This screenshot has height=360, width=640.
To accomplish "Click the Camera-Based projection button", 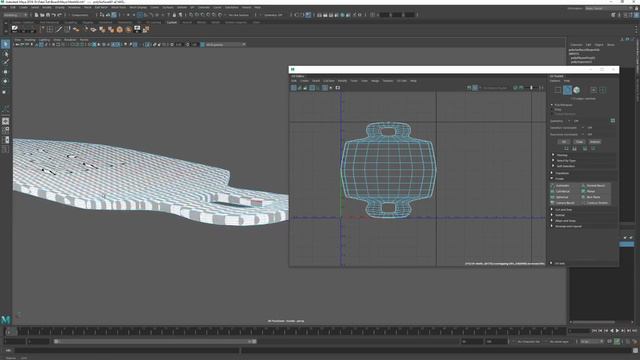I will pos(565,203).
